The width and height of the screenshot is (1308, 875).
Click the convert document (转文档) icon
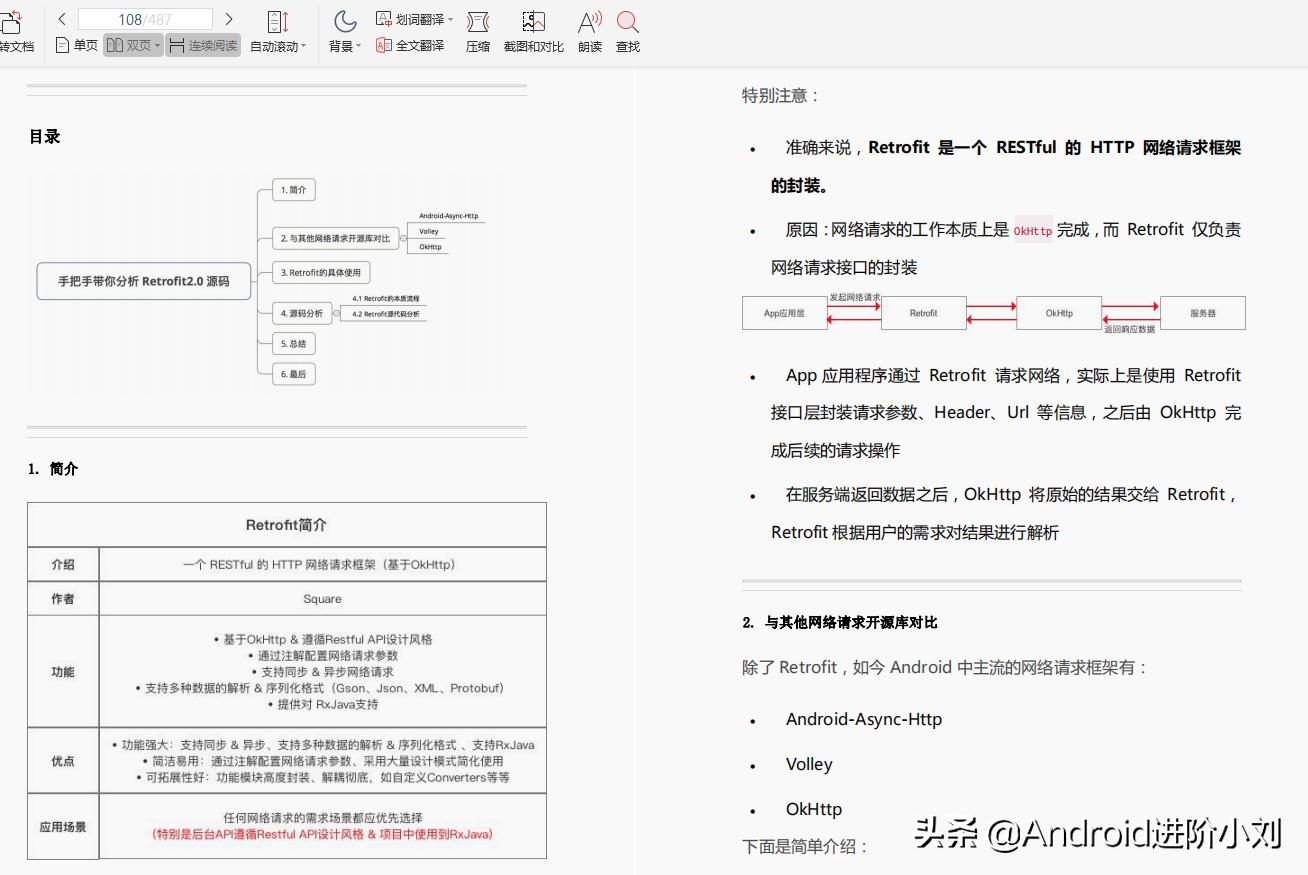11,22
